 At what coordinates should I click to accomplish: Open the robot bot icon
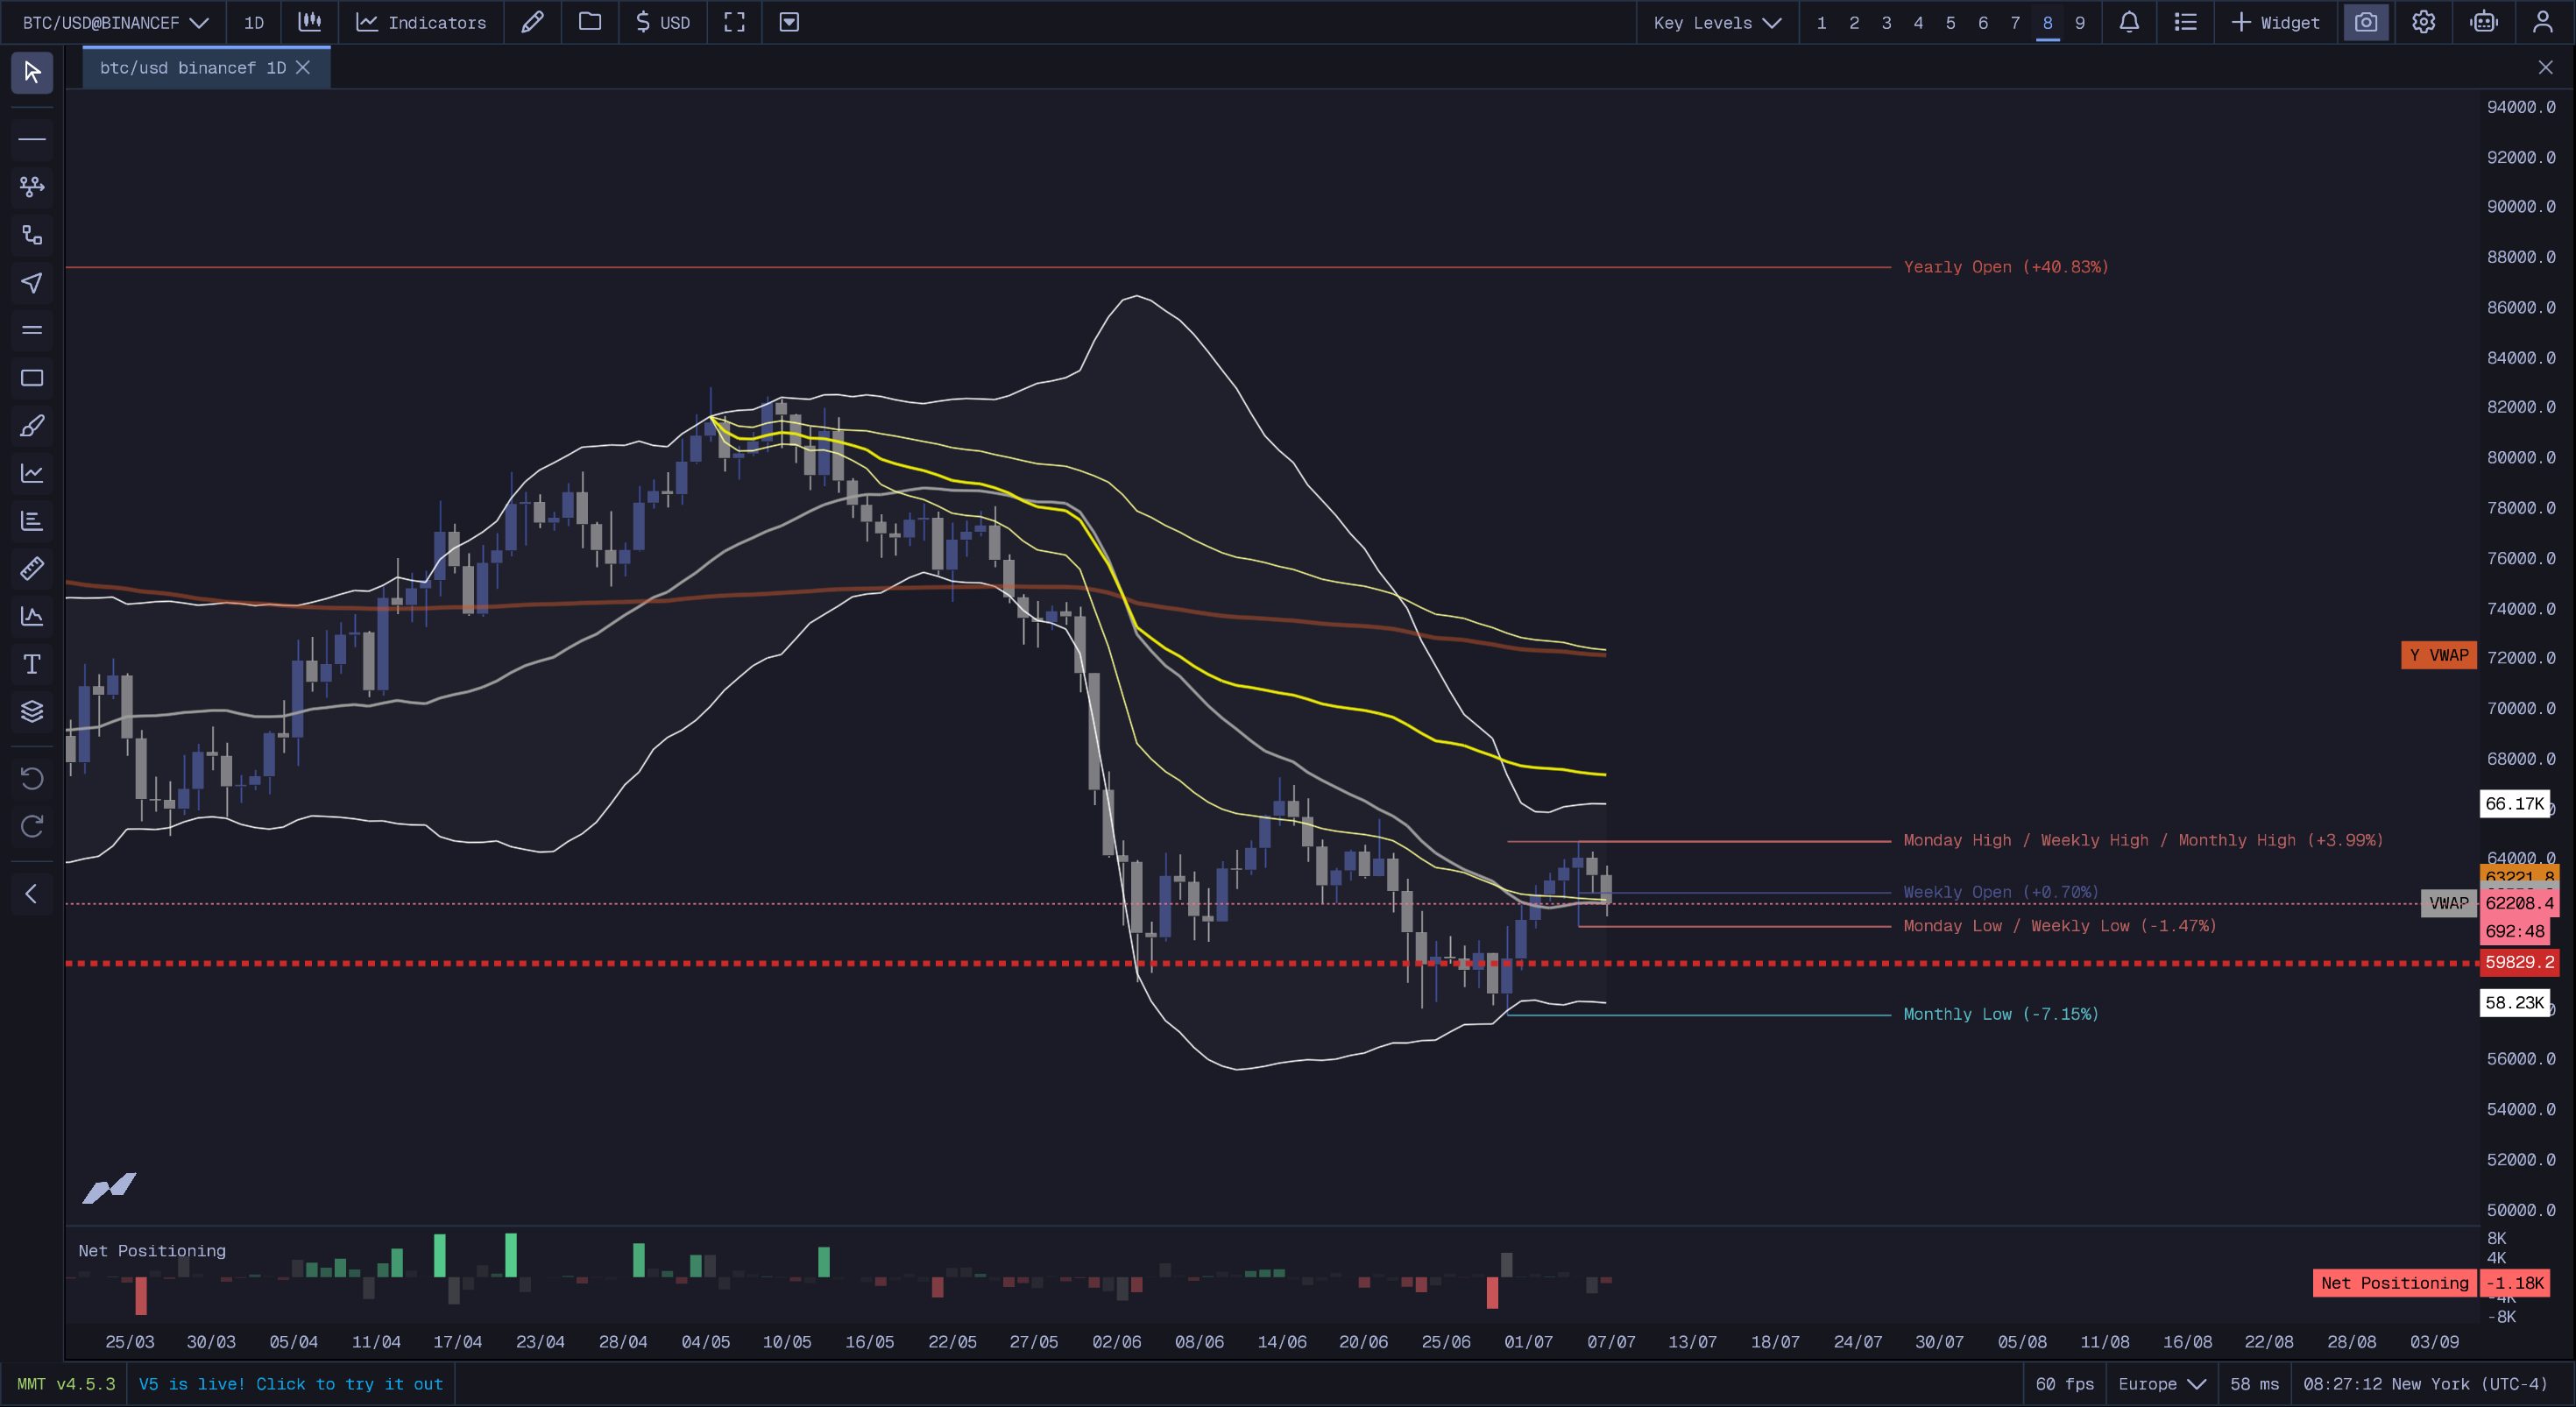[x=2484, y=22]
